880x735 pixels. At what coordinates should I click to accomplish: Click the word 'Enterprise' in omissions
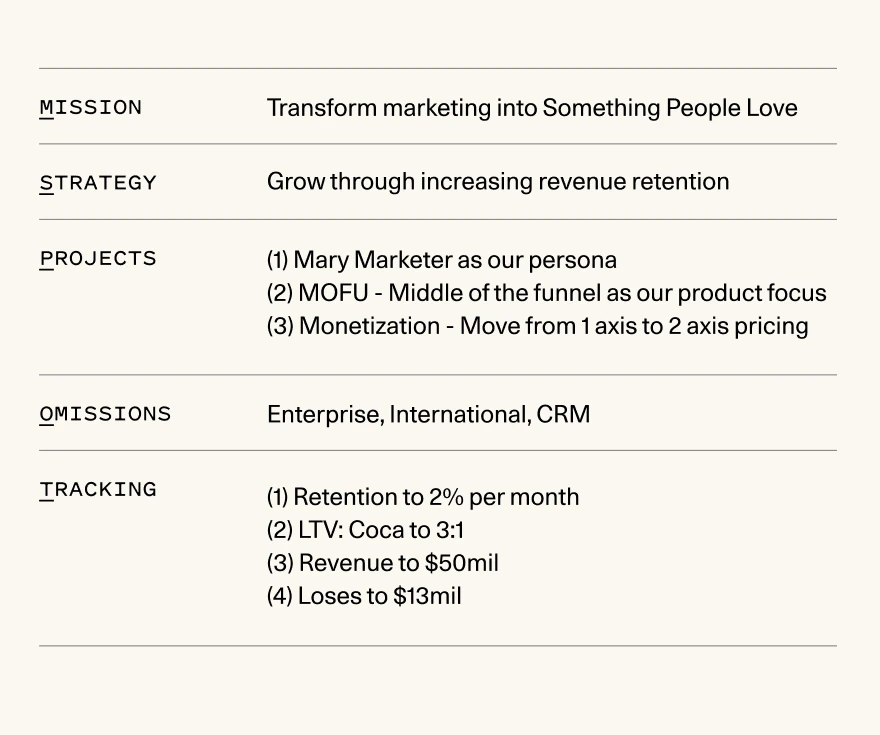tap(326, 415)
